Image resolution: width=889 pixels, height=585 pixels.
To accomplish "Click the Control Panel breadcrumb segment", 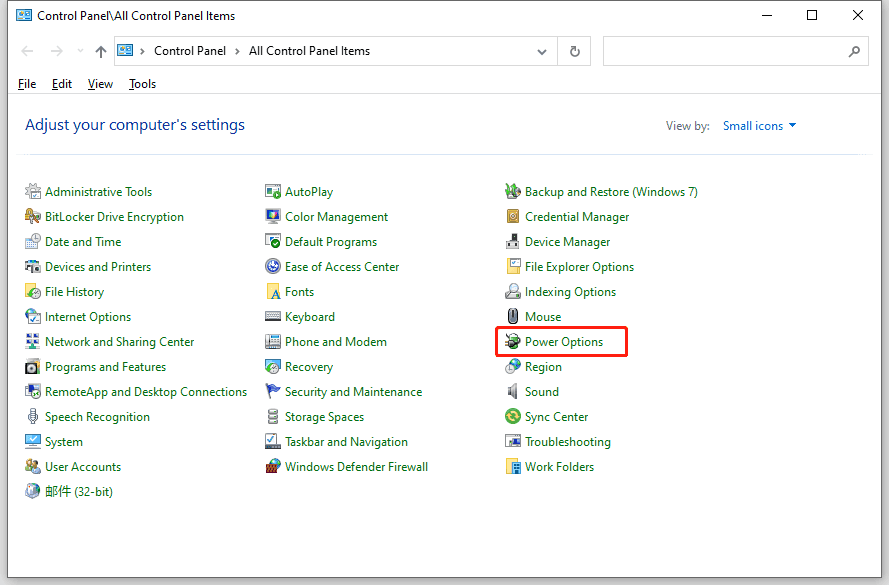I will (190, 51).
